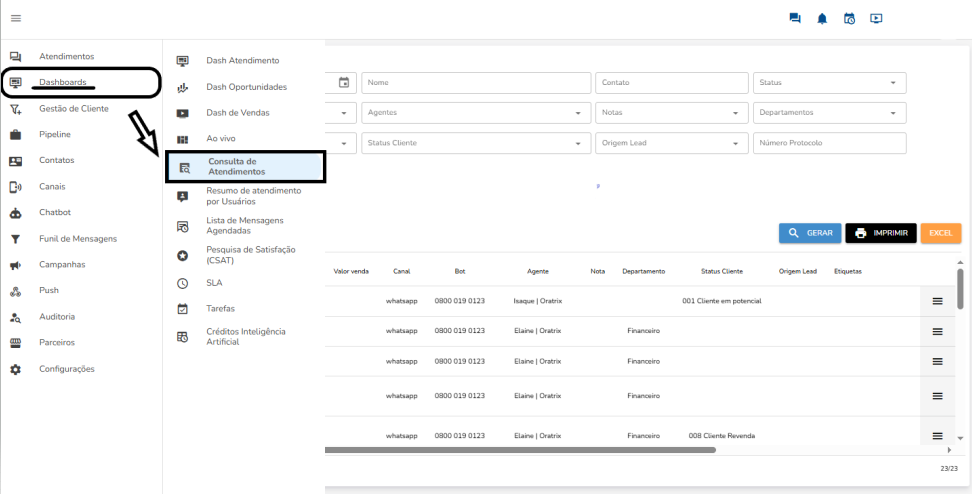The height and width of the screenshot is (494, 972).
Task: Expand the Status dropdown filter
Action: (829, 83)
